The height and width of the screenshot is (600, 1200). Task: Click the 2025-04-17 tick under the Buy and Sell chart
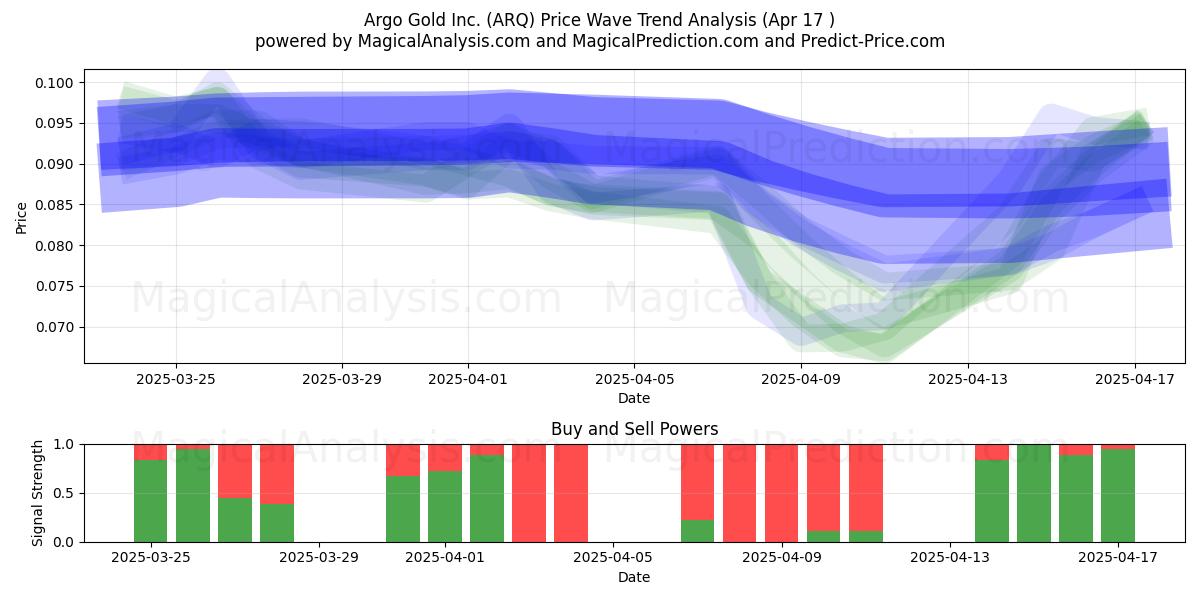coord(1117,558)
